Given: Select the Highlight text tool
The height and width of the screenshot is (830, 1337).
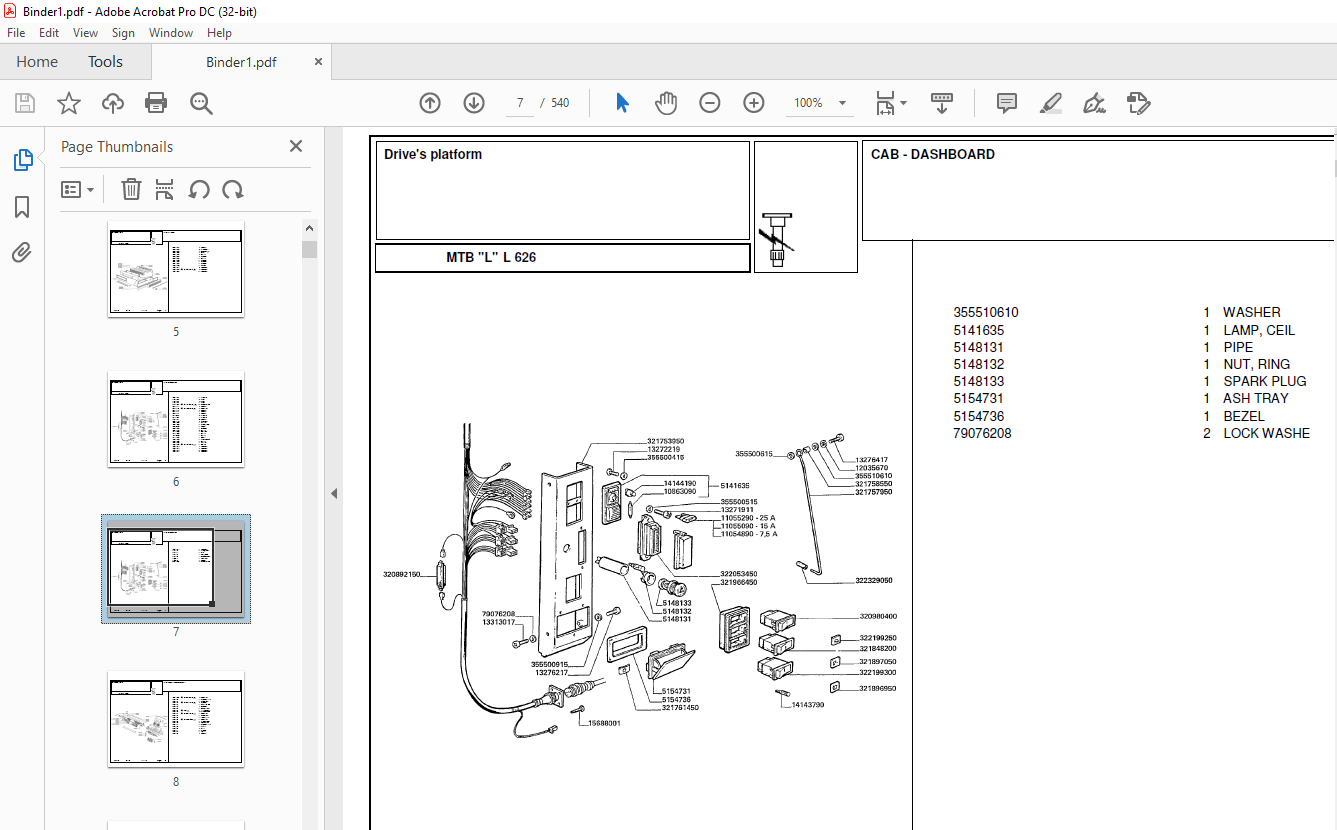Looking at the screenshot, I should (x=1050, y=103).
